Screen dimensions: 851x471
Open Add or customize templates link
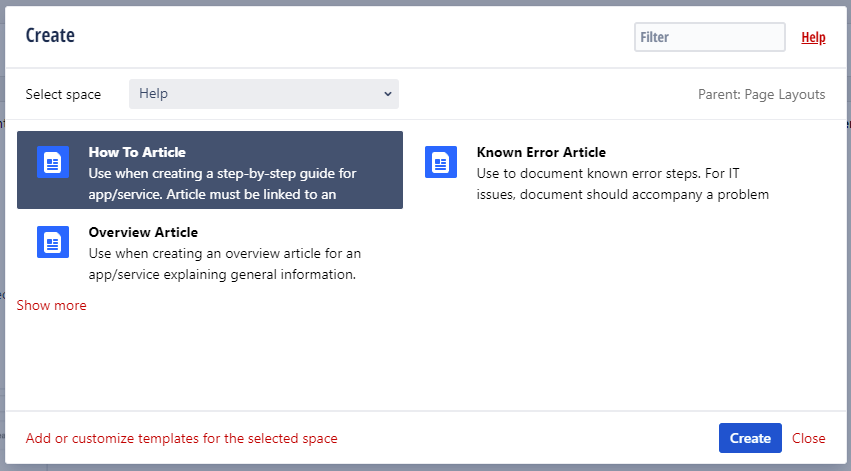click(181, 438)
